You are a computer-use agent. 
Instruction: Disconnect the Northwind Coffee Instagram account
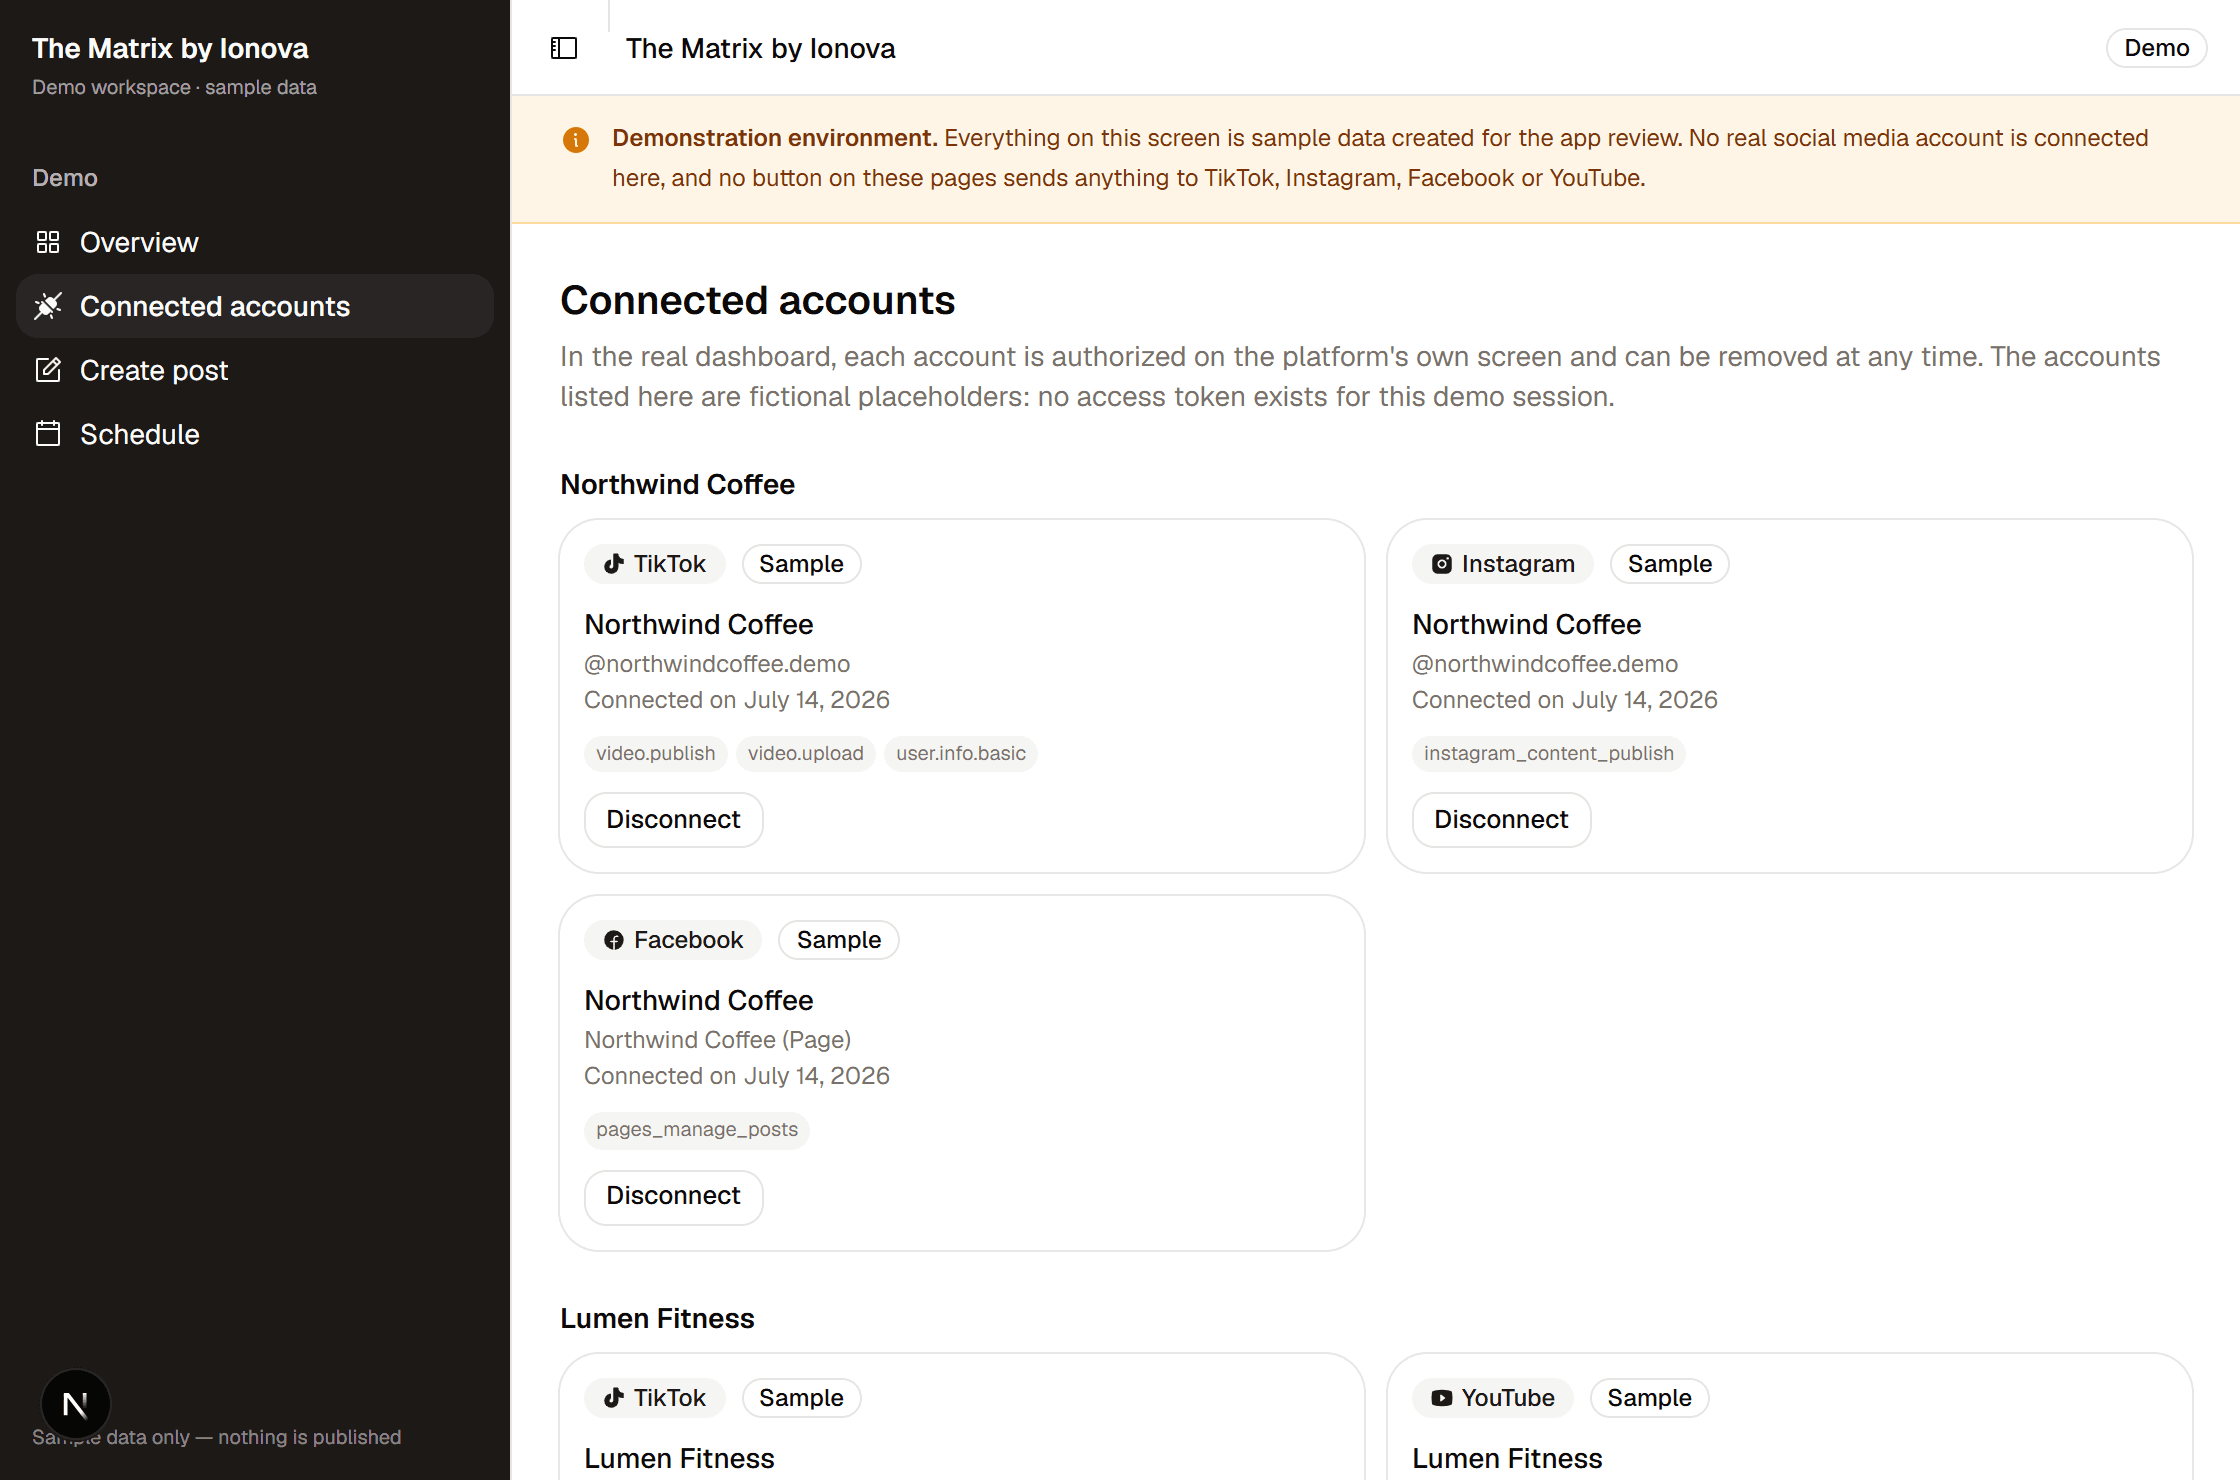(1501, 820)
